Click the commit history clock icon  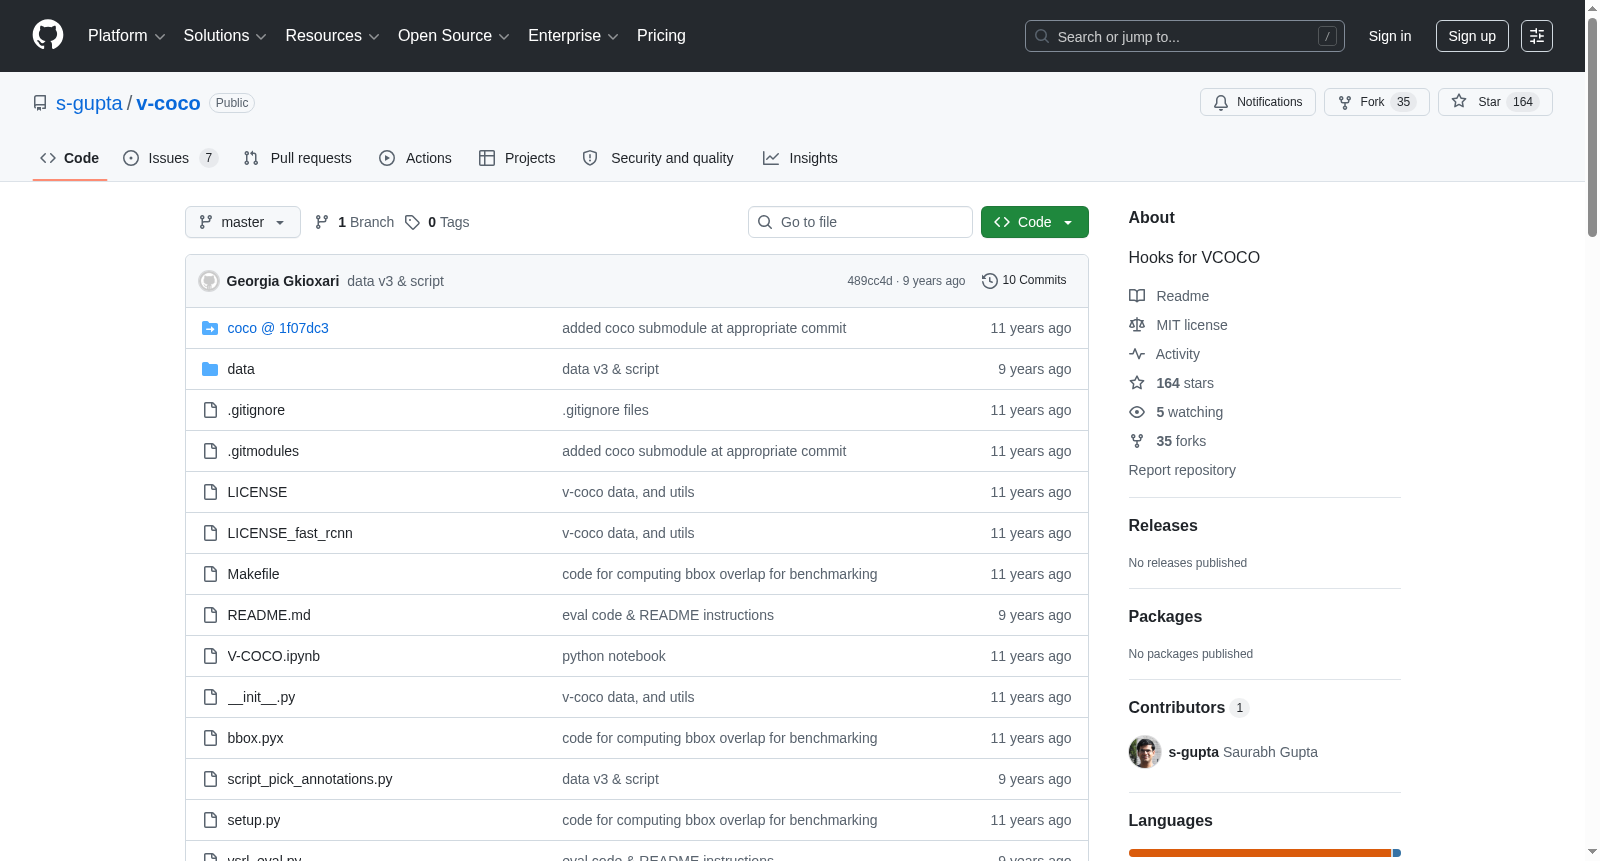[990, 281]
